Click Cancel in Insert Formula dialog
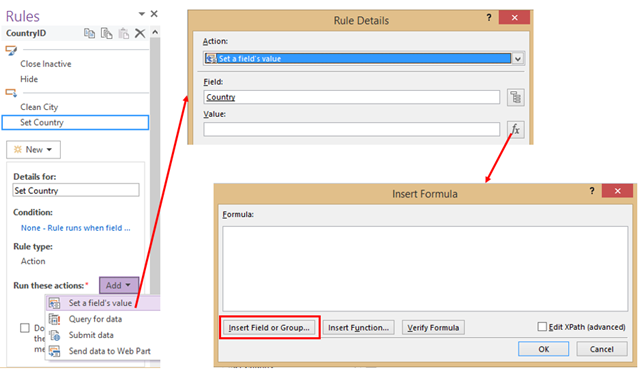Image resolution: width=640 pixels, height=370 pixels. tap(602, 349)
